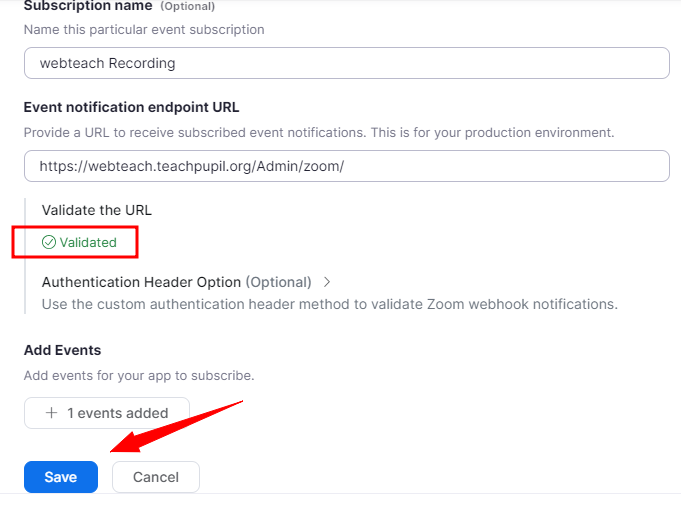Click the "Validate the URL" label
The width and height of the screenshot is (681, 513).
pyautogui.click(x=97, y=210)
